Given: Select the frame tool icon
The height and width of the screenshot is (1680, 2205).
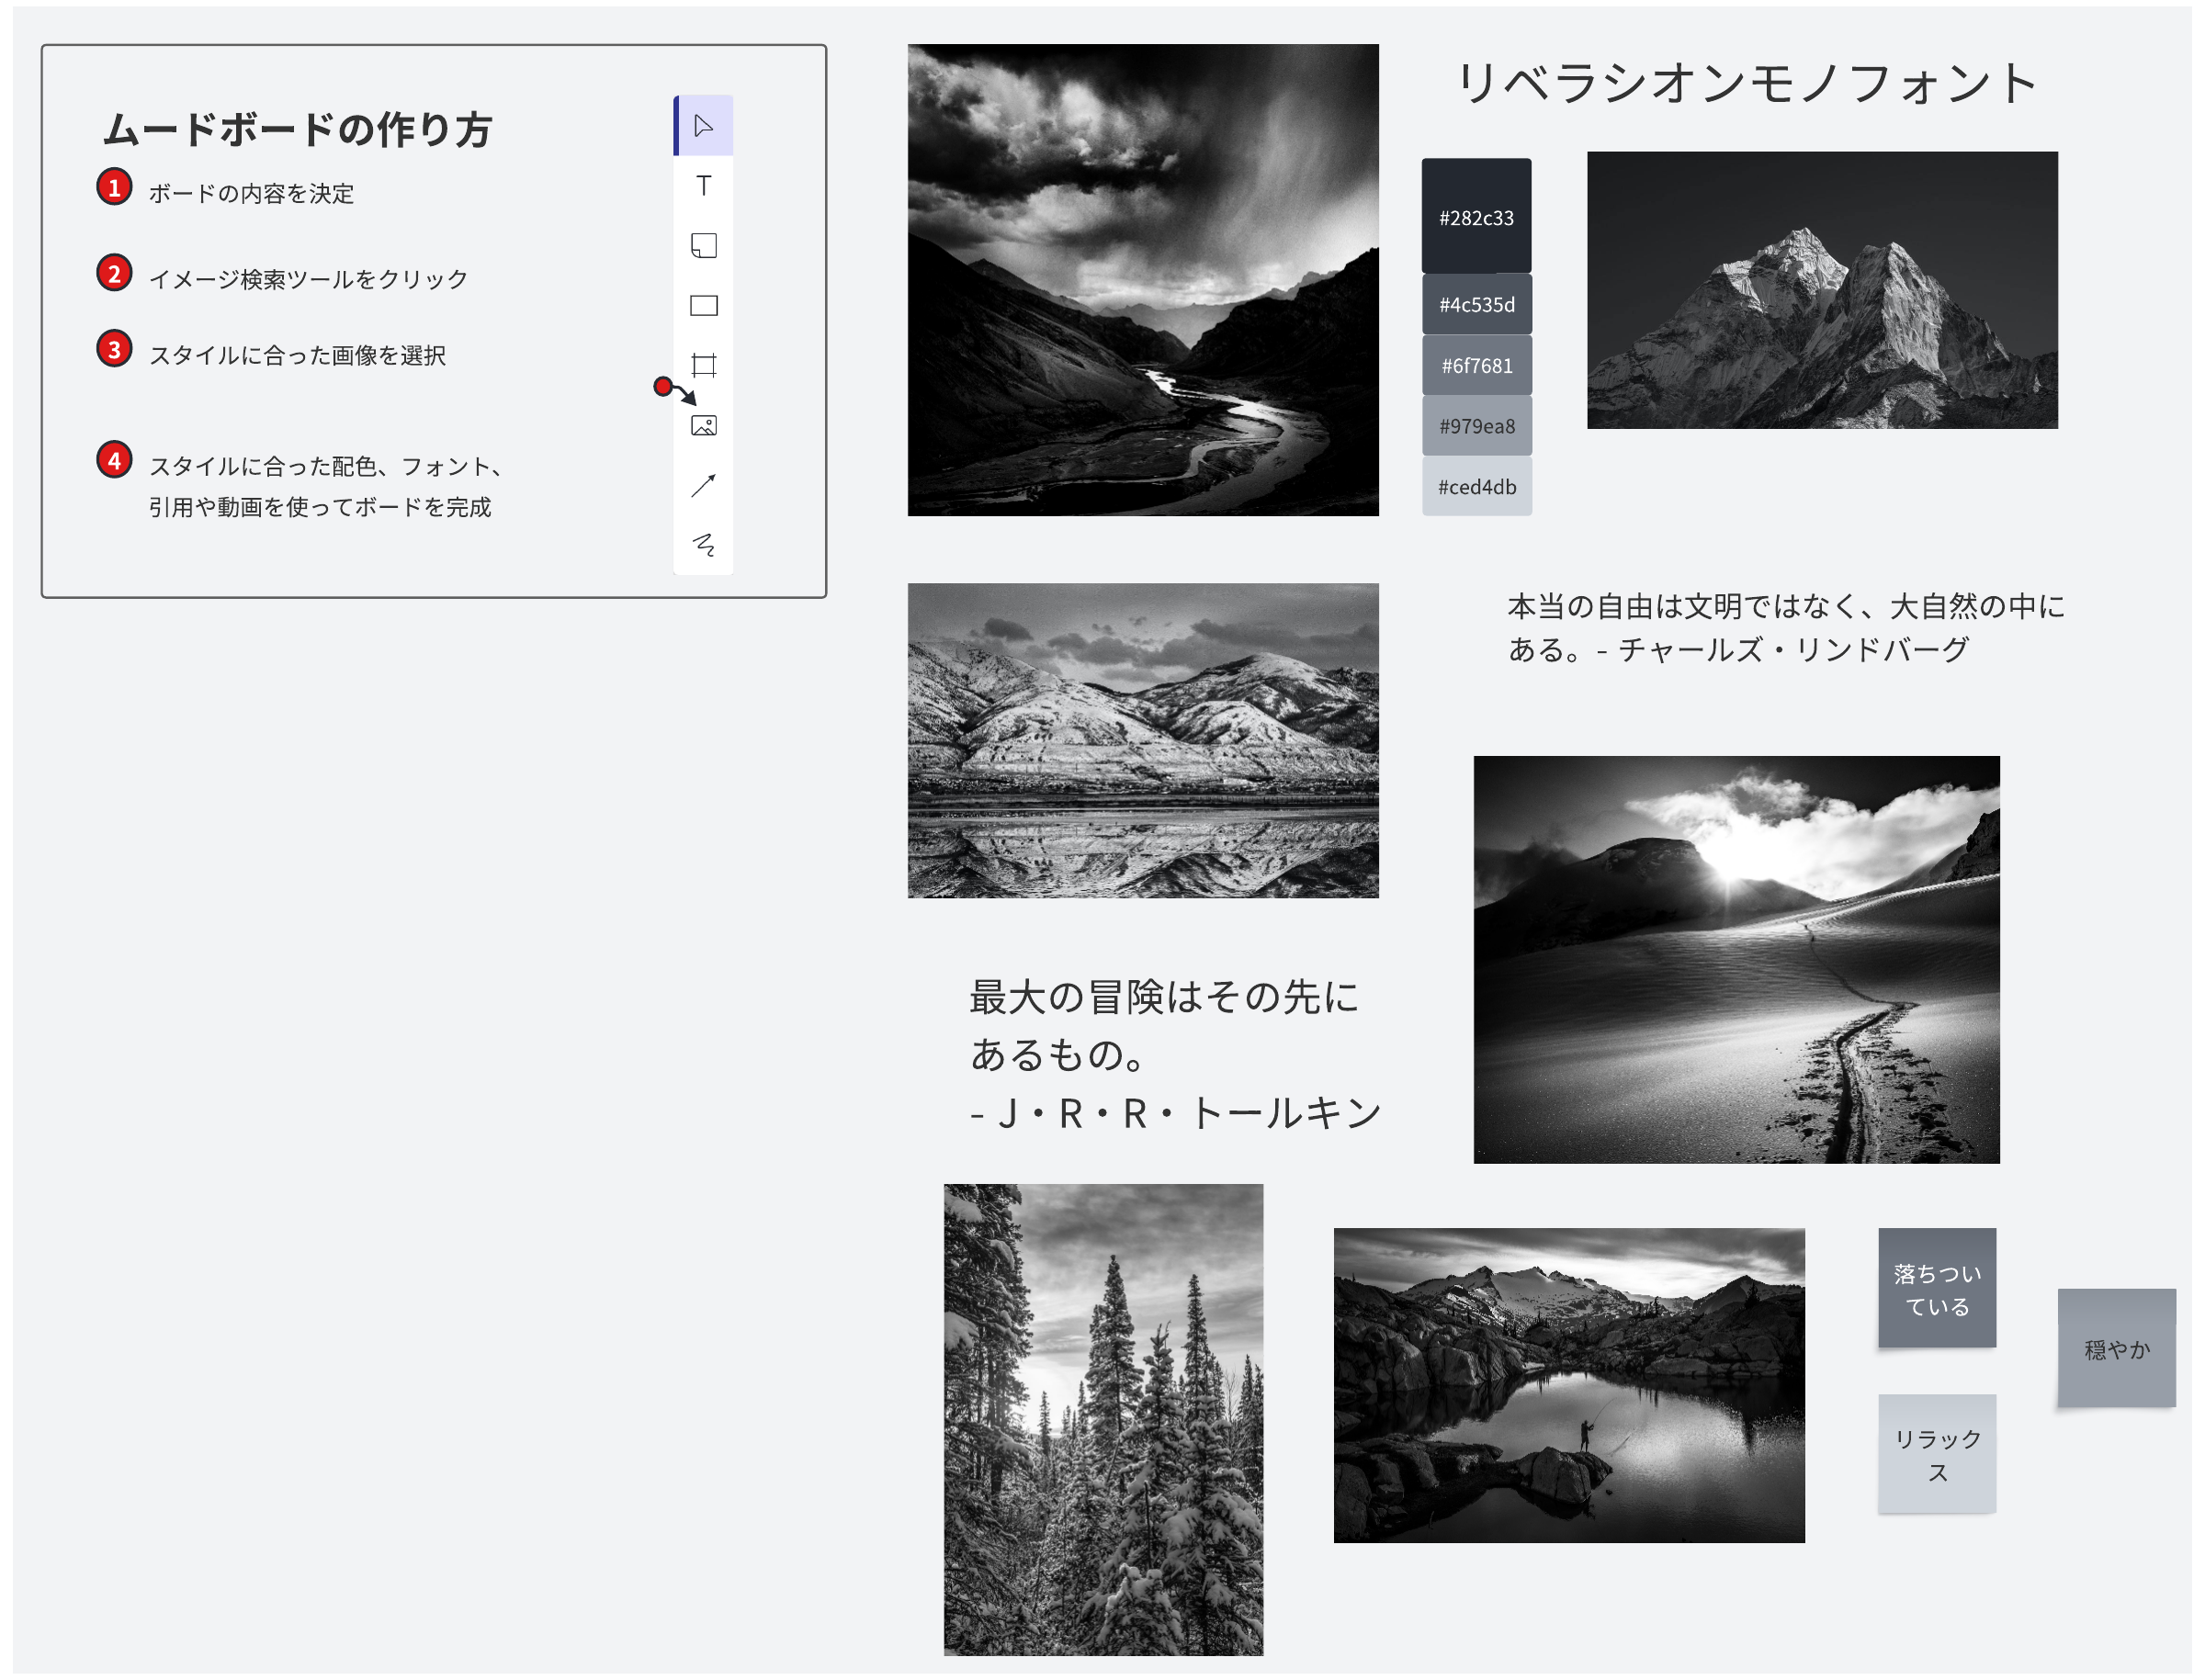Looking at the screenshot, I should (x=703, y=366).
